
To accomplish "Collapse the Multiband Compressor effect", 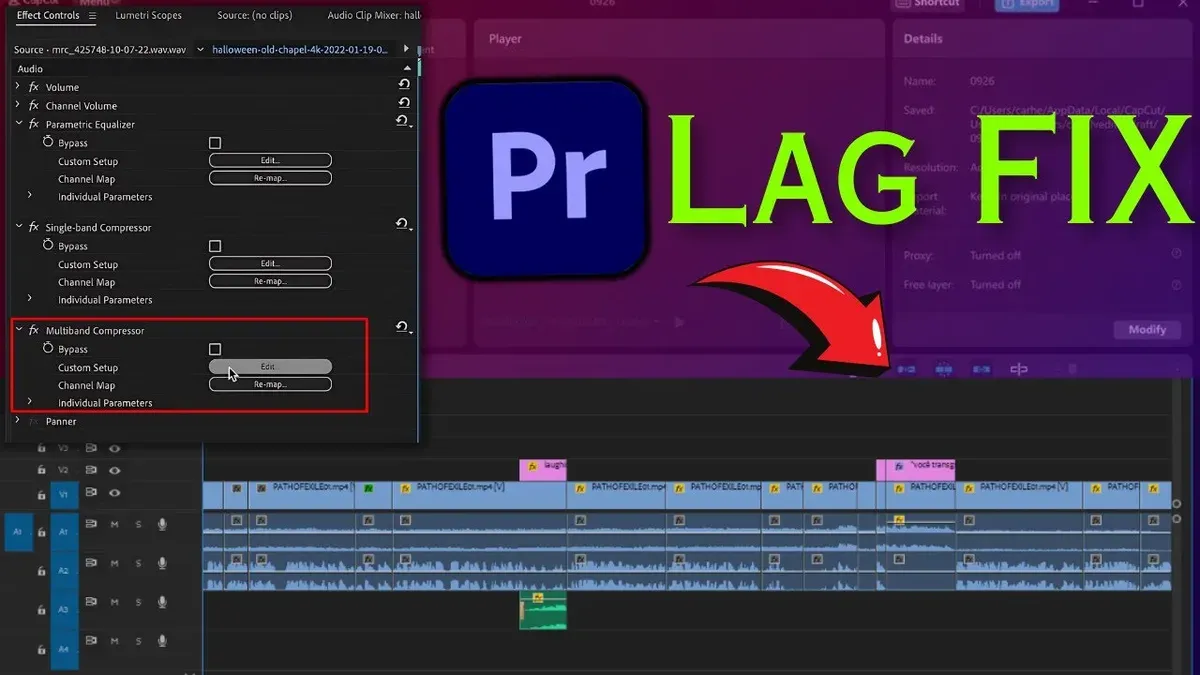I will (18, 329).
